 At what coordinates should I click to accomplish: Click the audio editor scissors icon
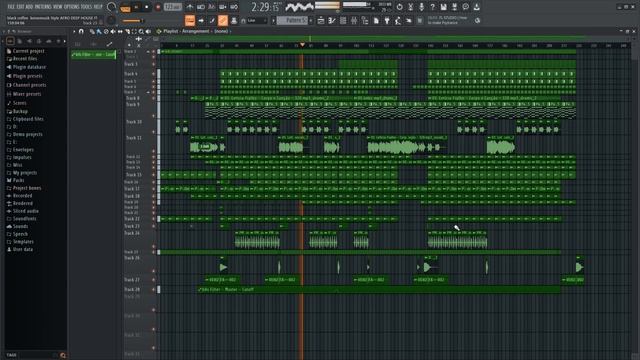[x=411, y=7]
